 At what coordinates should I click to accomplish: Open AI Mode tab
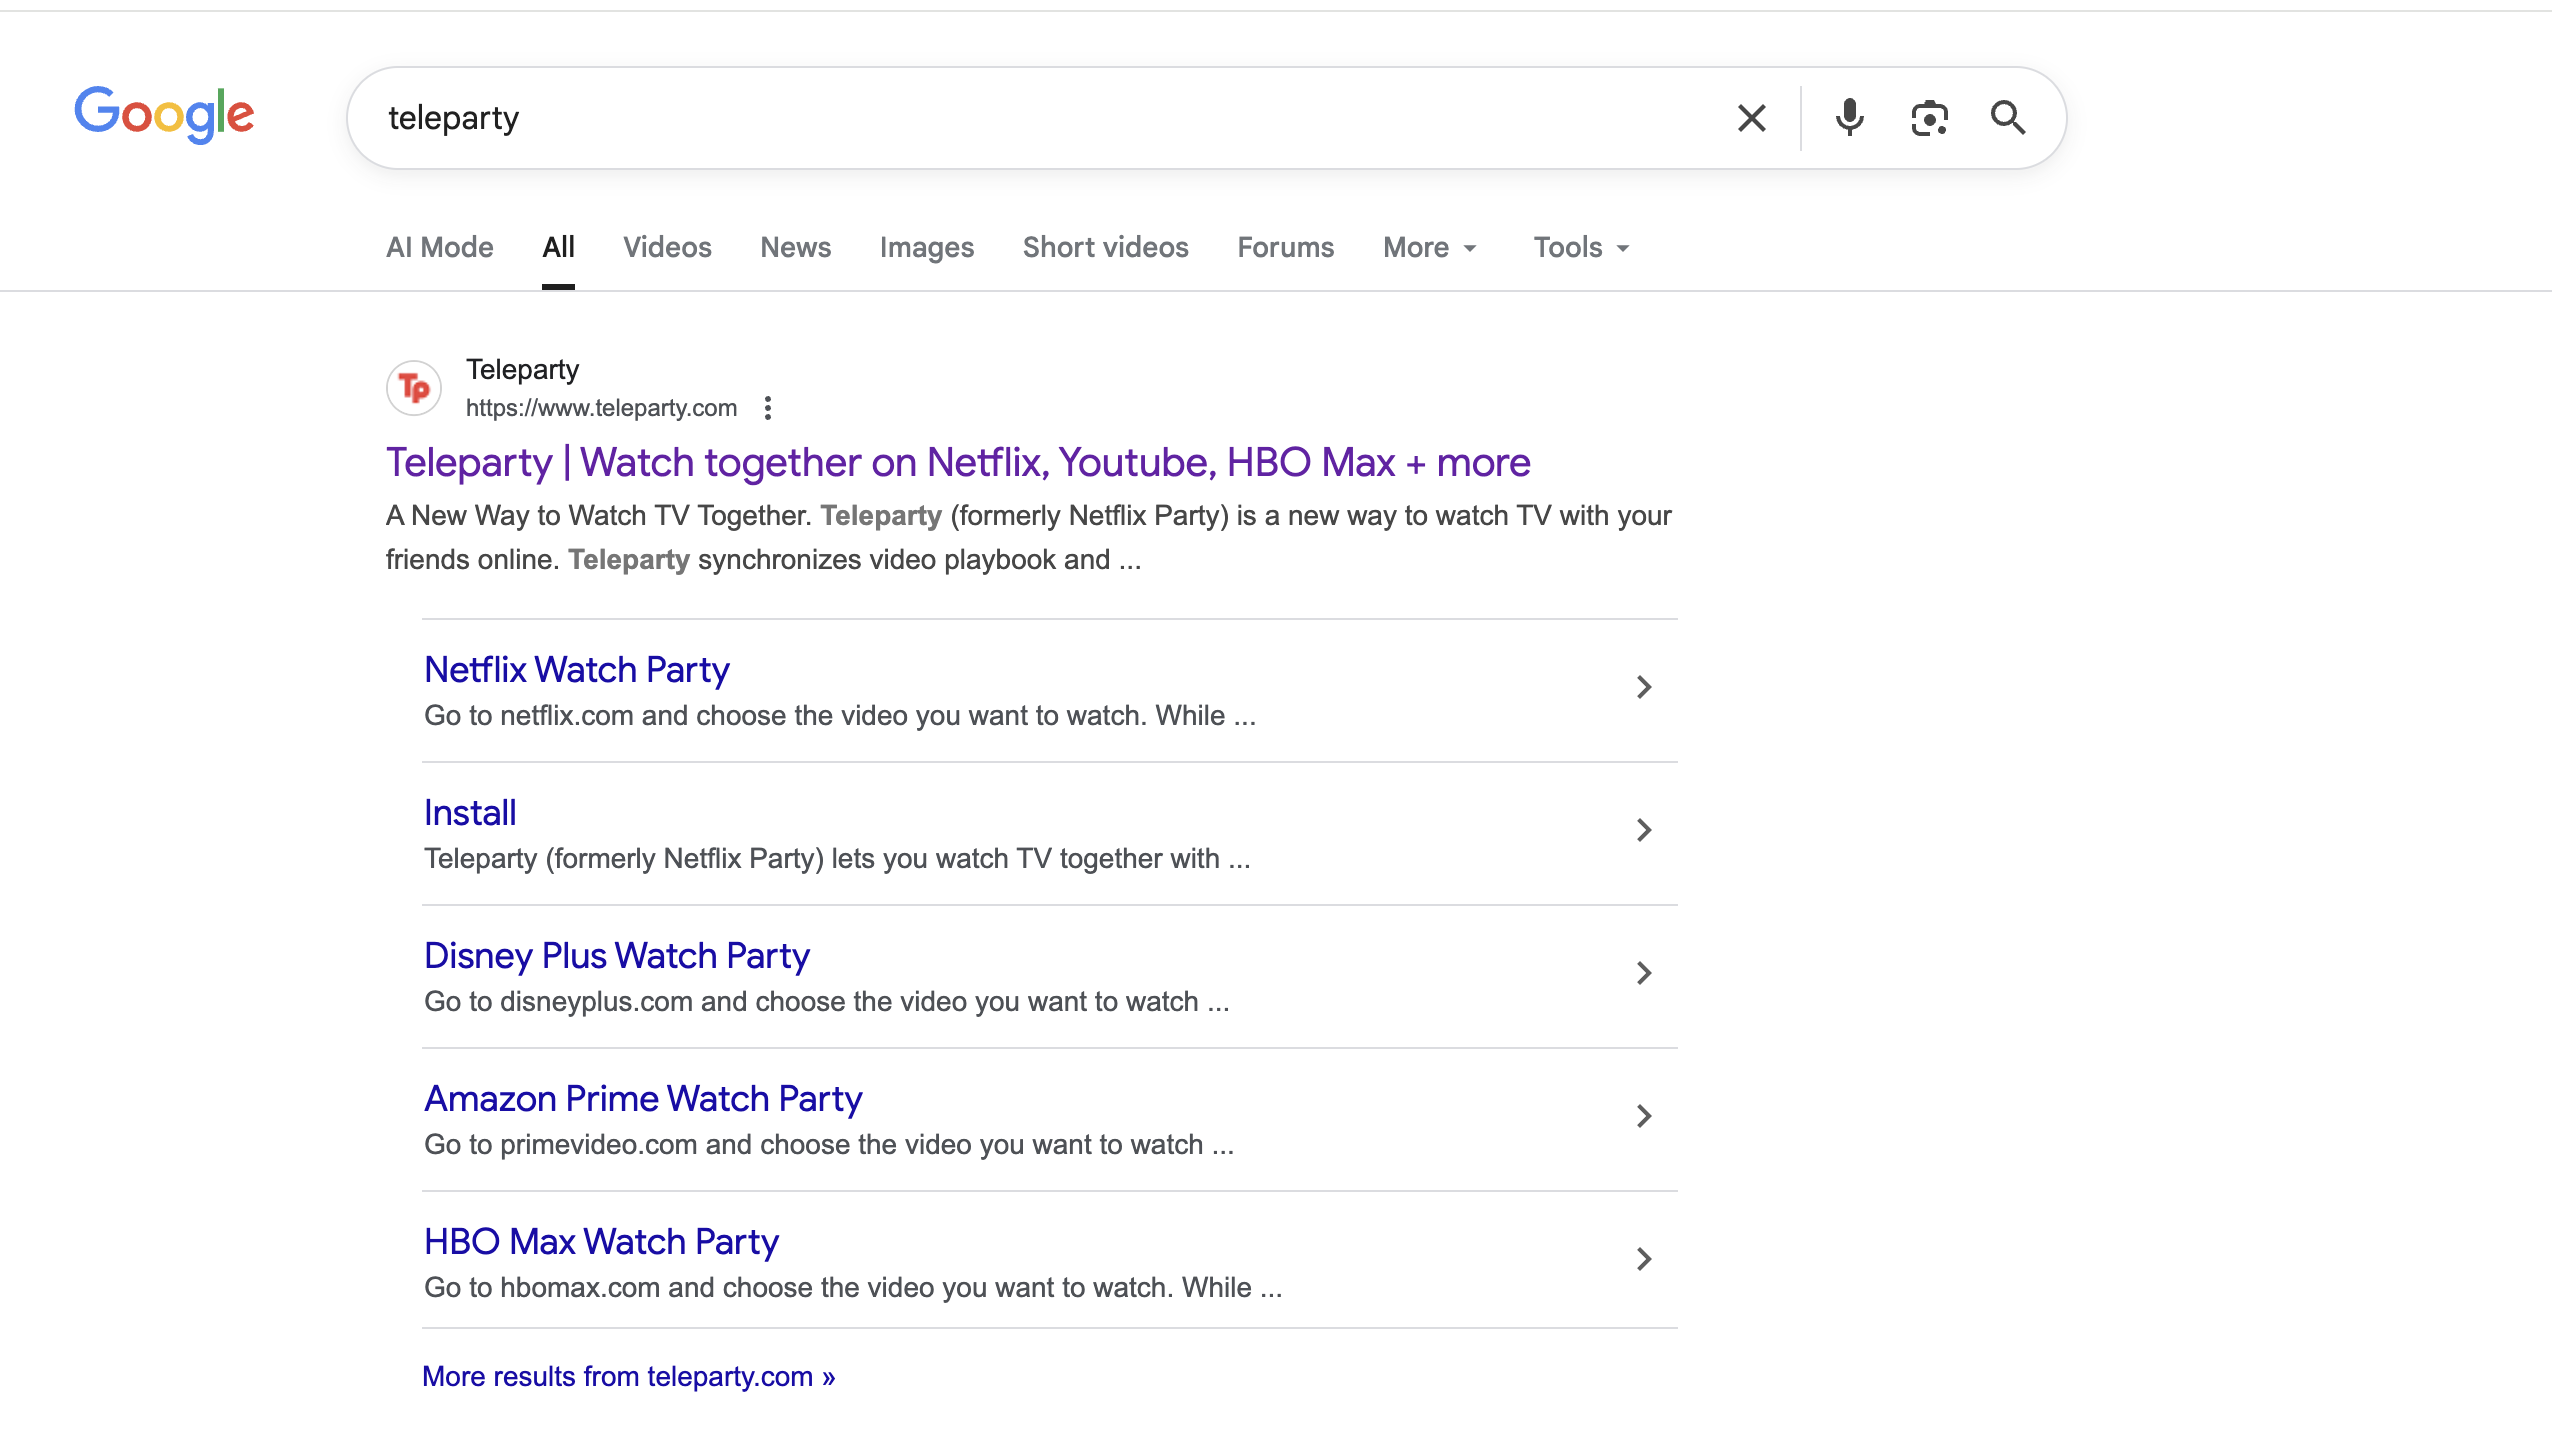[x=439, y=247]
